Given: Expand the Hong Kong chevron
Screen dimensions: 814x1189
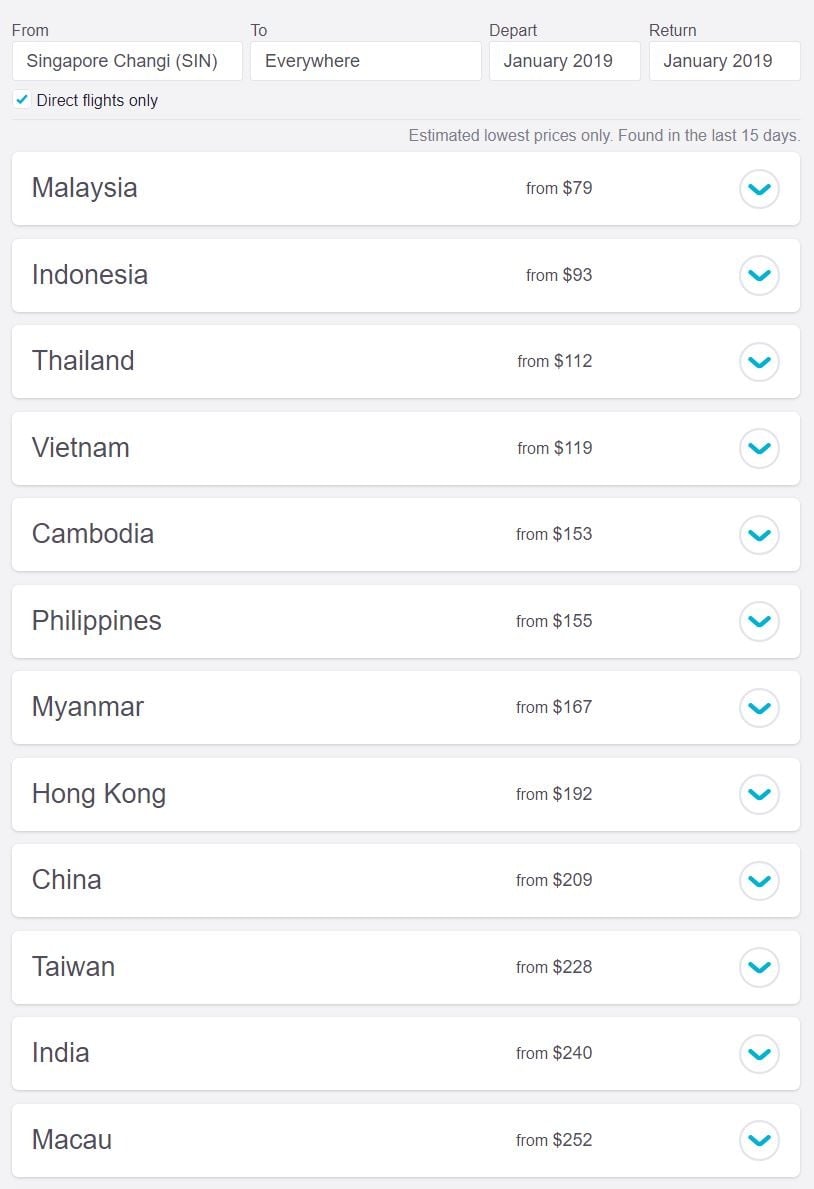Looking at the screenshot, I should tap(759, 794).
